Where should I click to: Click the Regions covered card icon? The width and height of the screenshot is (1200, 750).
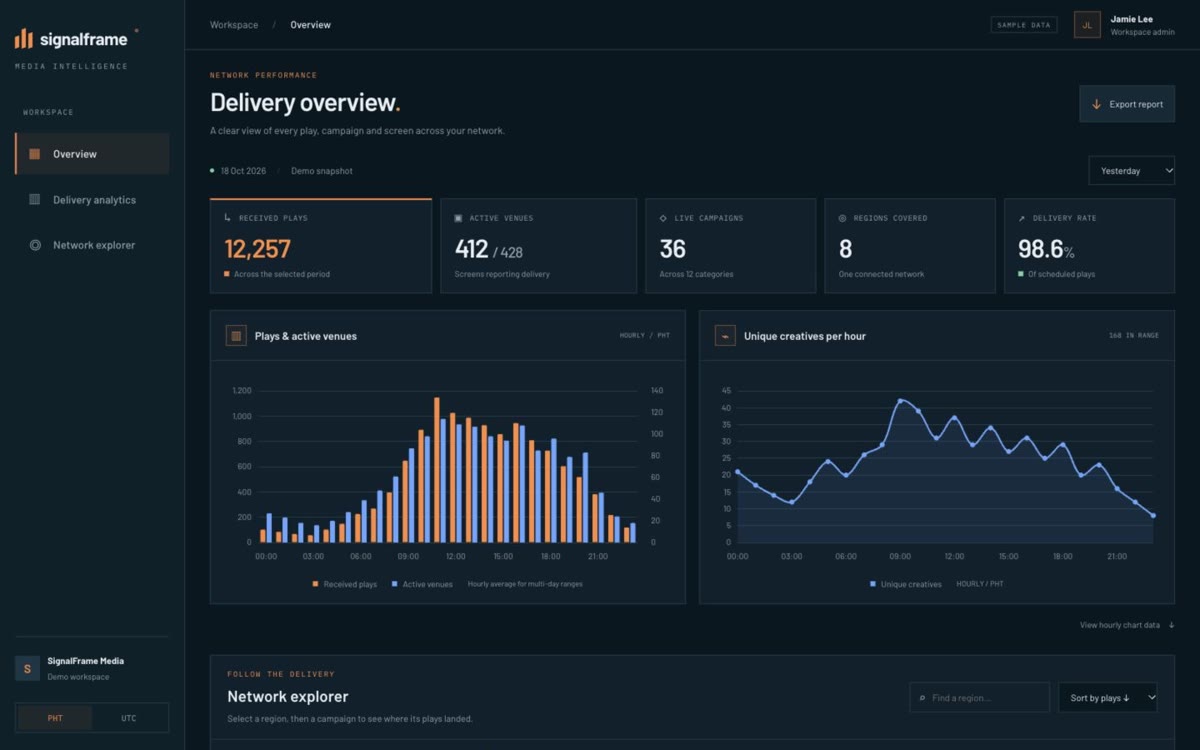click(842, 218)
